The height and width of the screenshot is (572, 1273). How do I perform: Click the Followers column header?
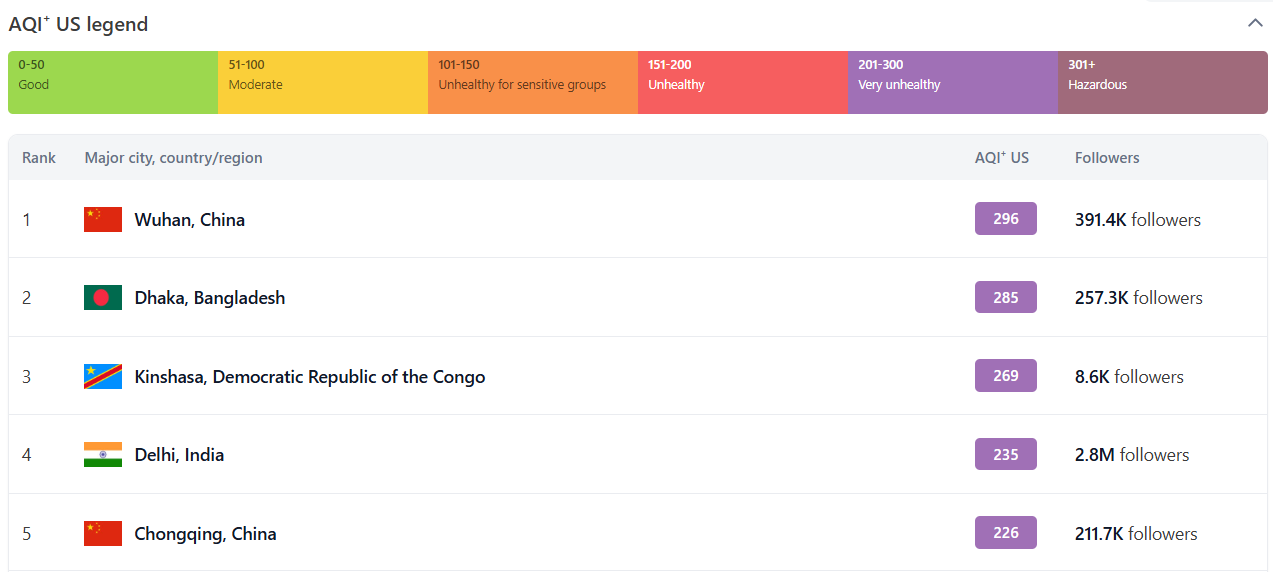1107,158
